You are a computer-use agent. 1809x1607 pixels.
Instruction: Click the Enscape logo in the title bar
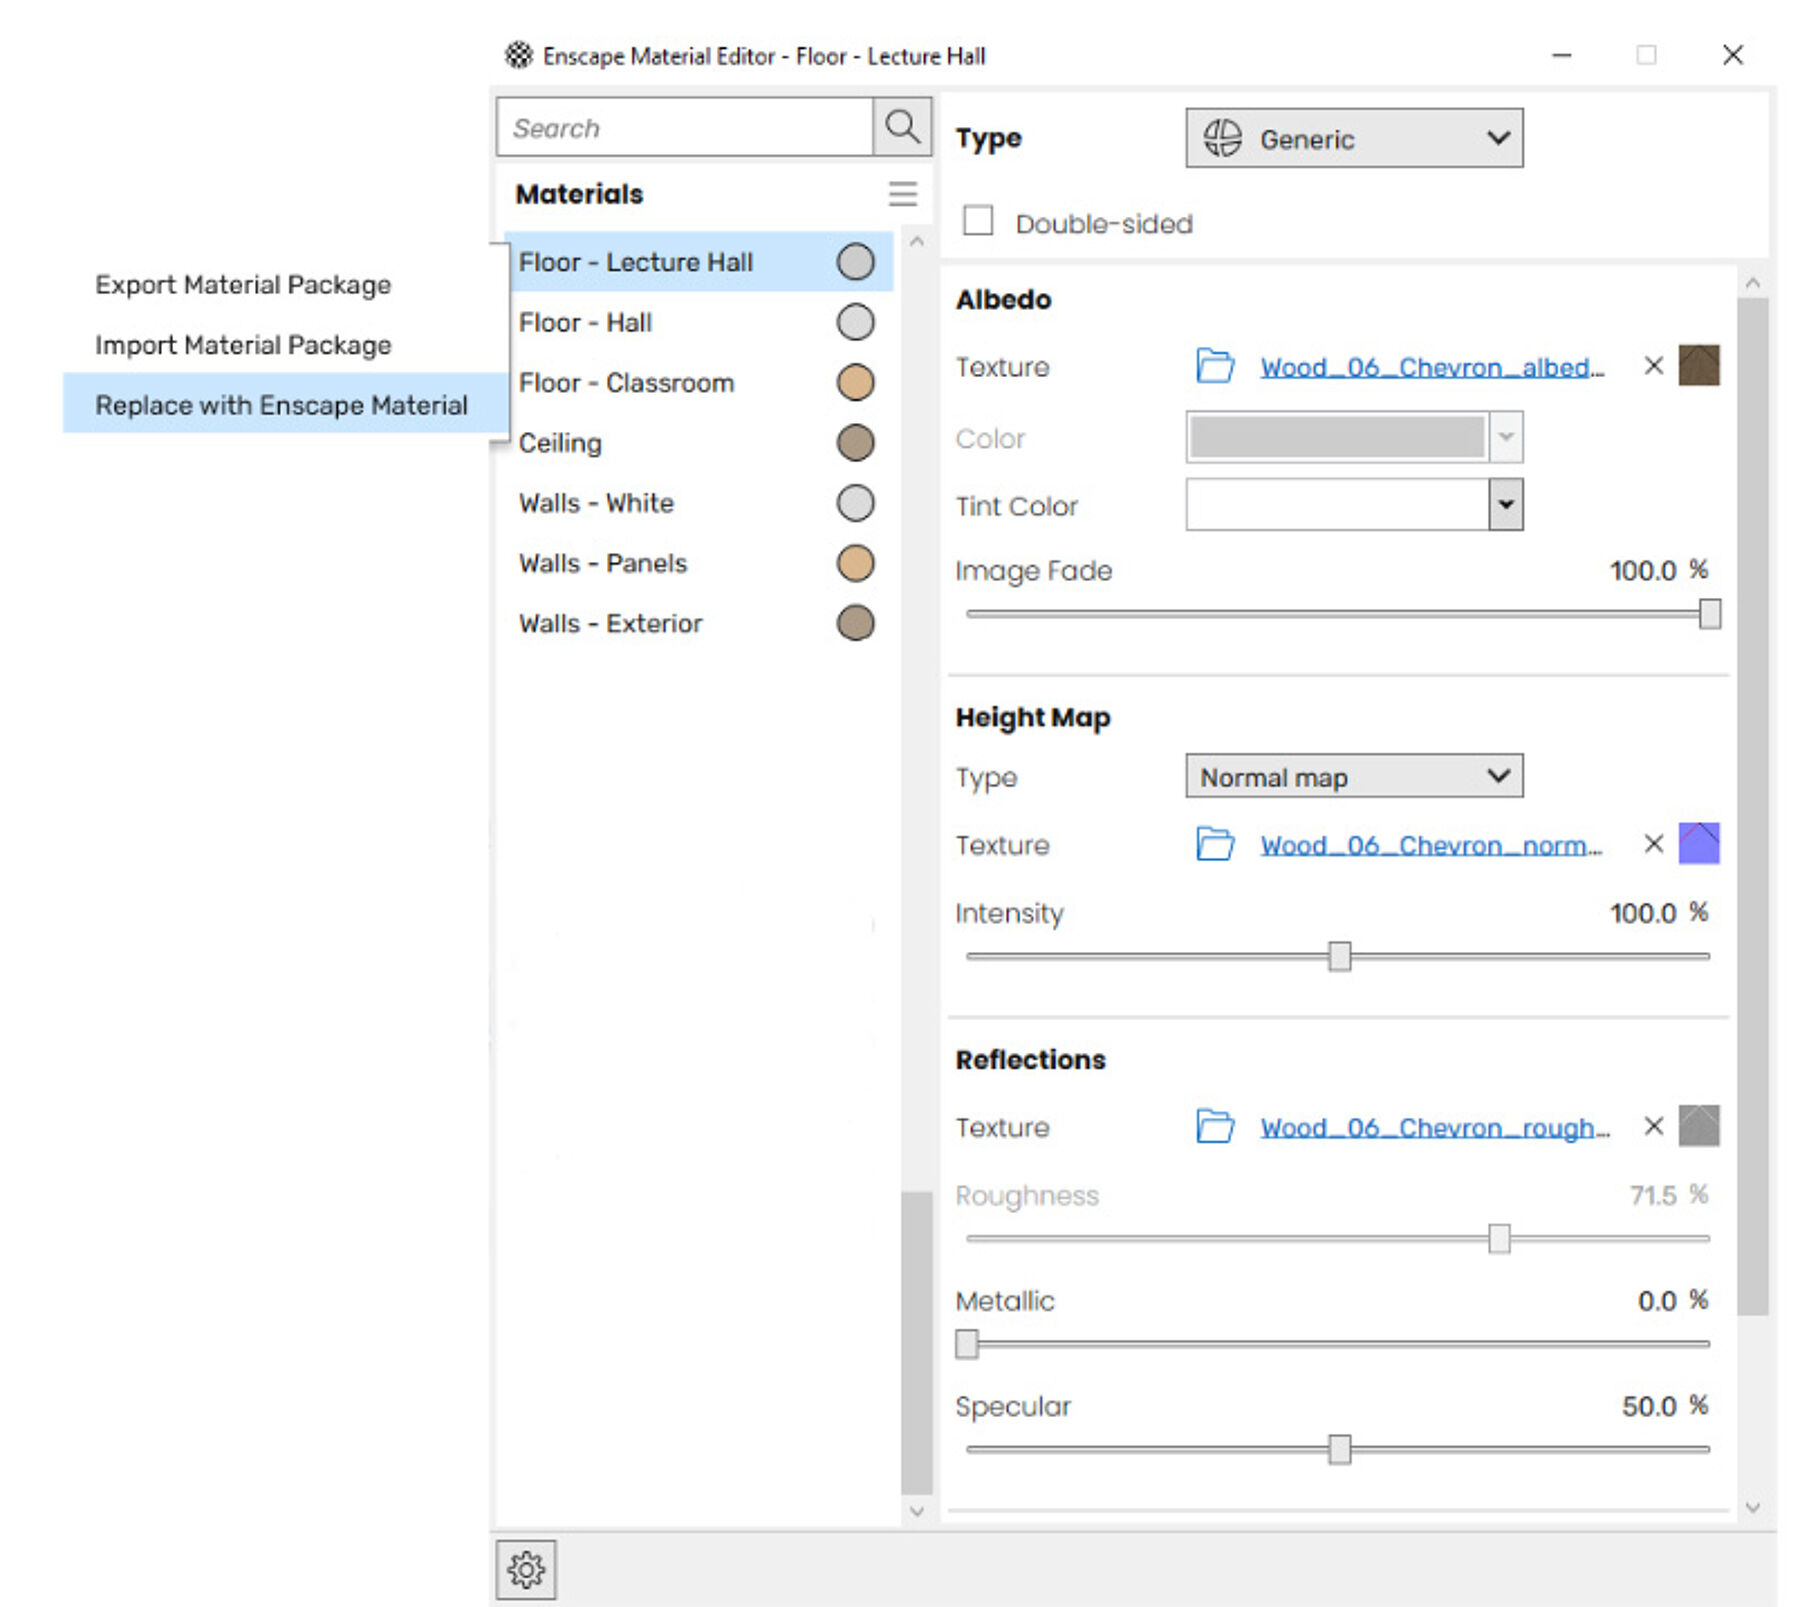tap(518, 55)
